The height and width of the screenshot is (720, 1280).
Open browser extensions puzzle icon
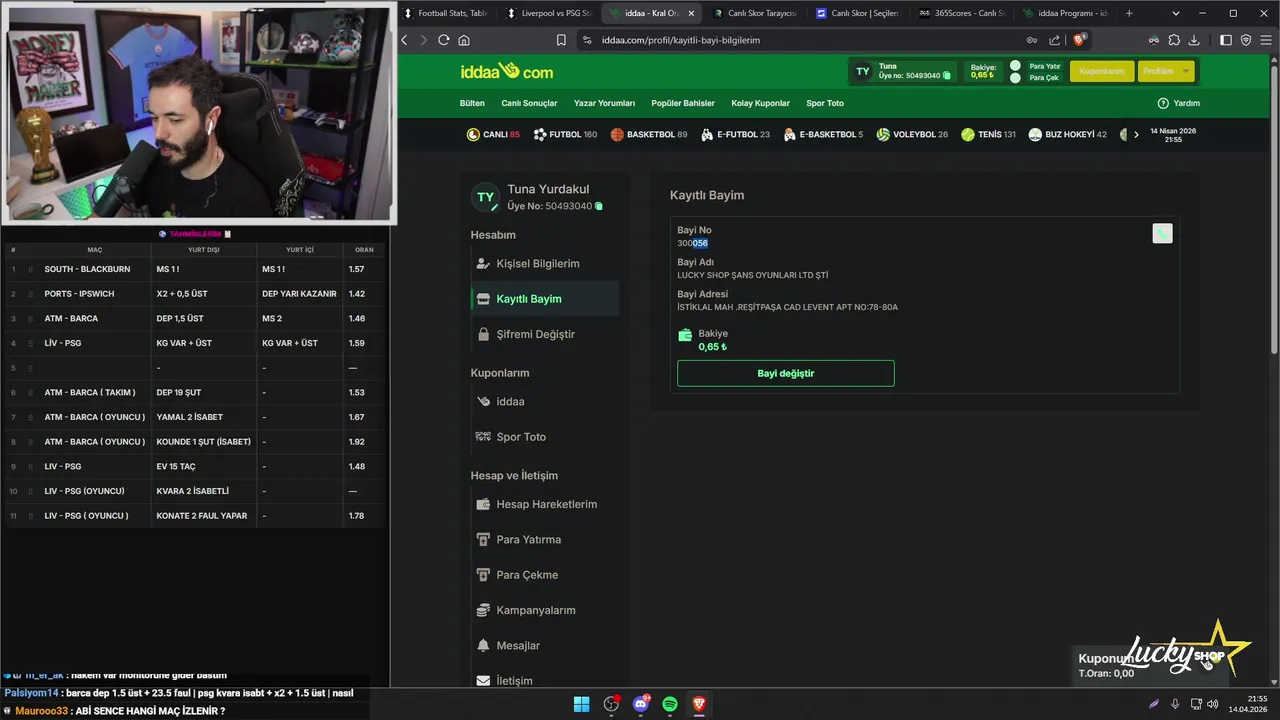[x=1174, y=40]
